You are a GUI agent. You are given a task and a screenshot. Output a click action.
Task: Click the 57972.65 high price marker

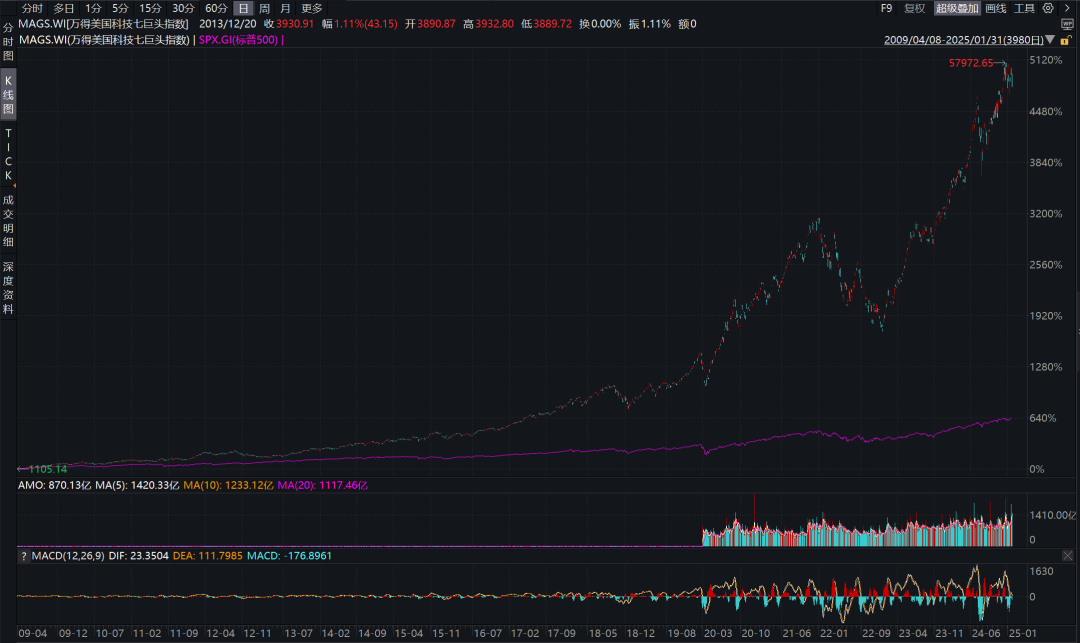[971, 63]
